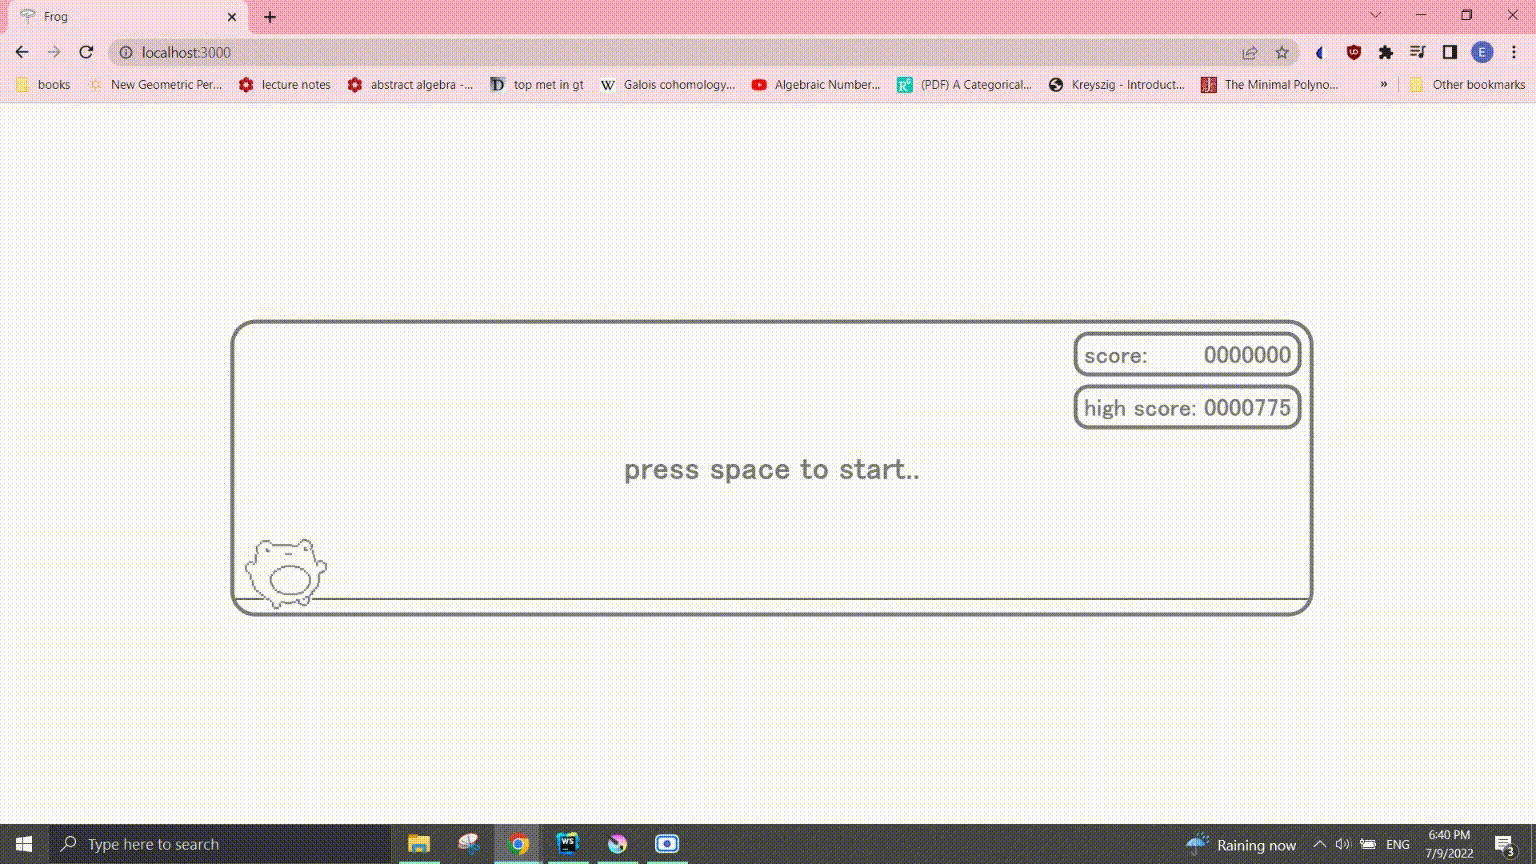Open uBlock Origin extension
Viewport: 1536px width, 864px height.
coord(1354,52)
